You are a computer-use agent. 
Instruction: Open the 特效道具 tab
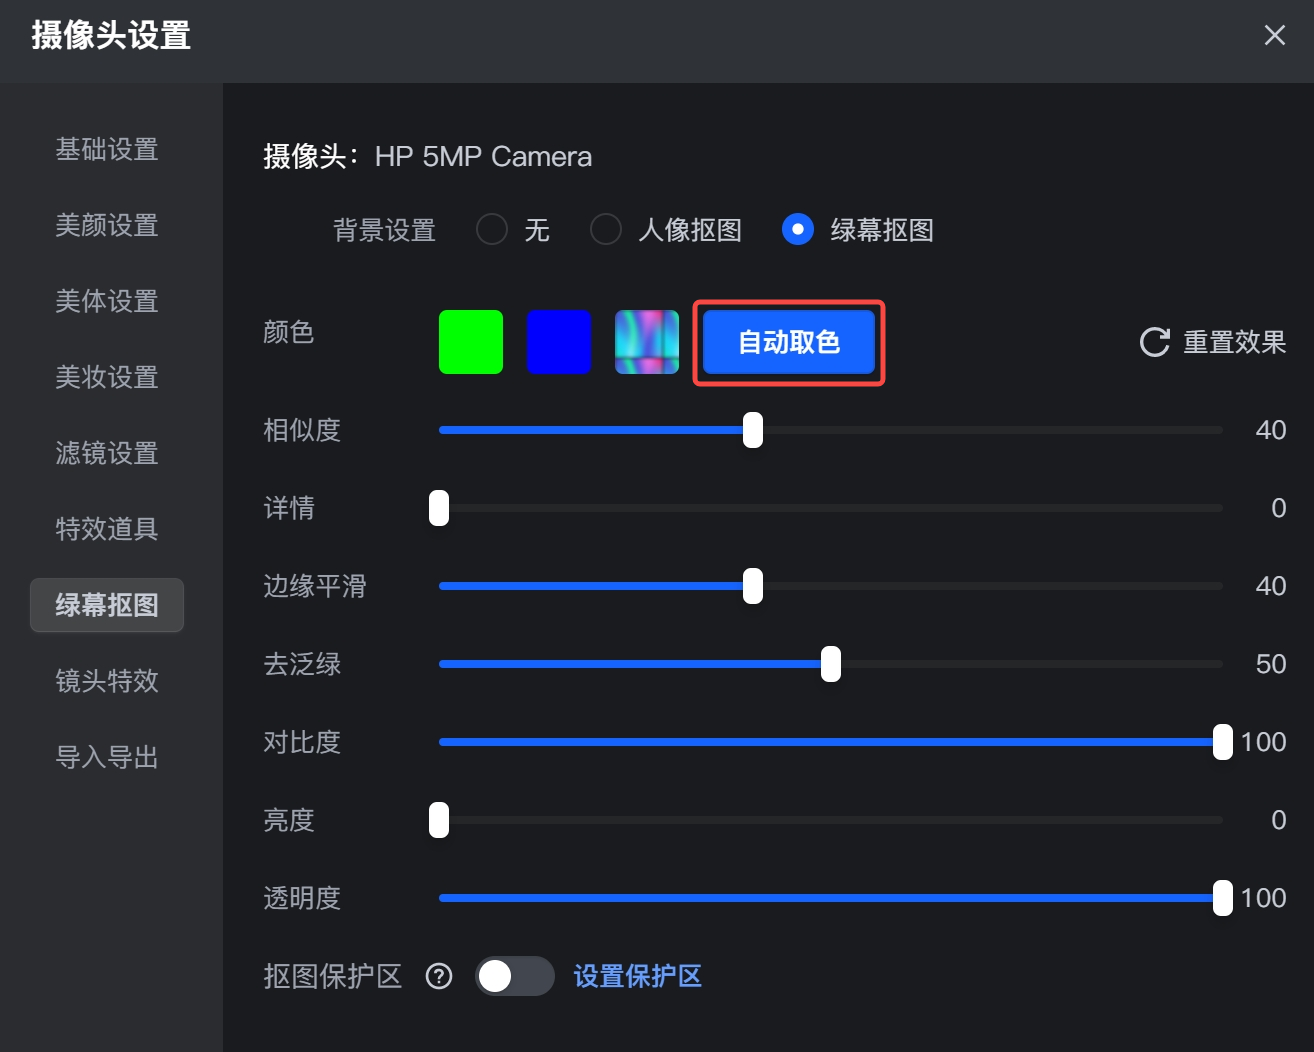point(107,529)
